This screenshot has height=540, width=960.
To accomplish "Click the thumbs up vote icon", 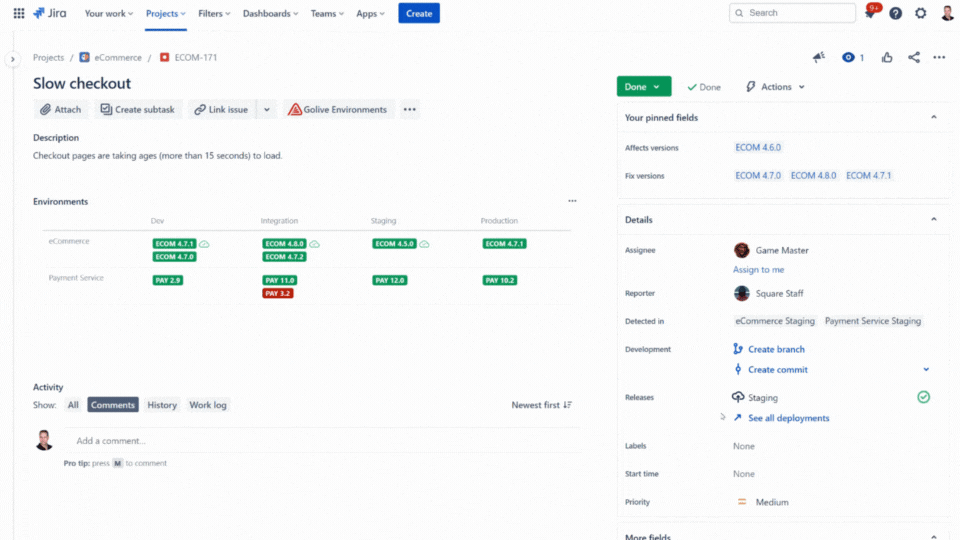I will (887, 58).
